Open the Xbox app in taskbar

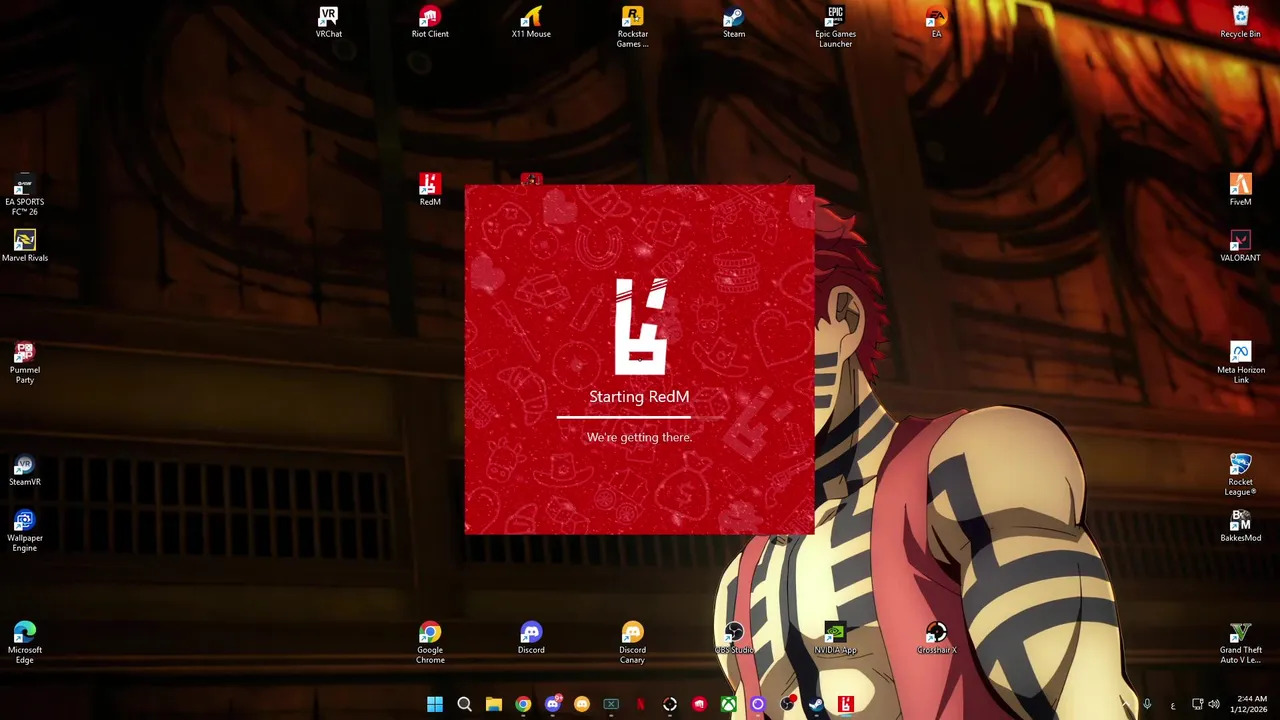[729, 704]
